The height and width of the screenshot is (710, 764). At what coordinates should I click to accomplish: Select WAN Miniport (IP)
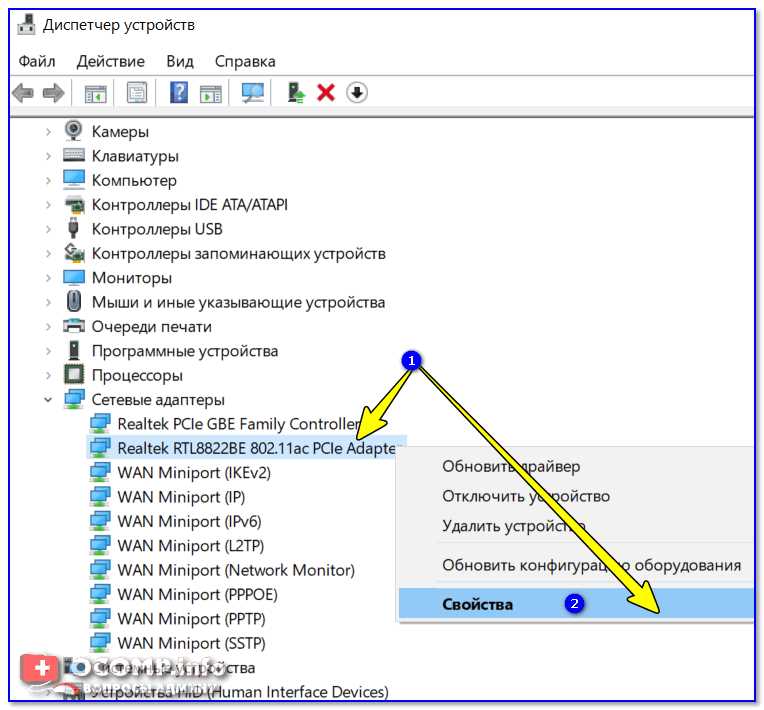pyautogui.click(x=181, y=497)
